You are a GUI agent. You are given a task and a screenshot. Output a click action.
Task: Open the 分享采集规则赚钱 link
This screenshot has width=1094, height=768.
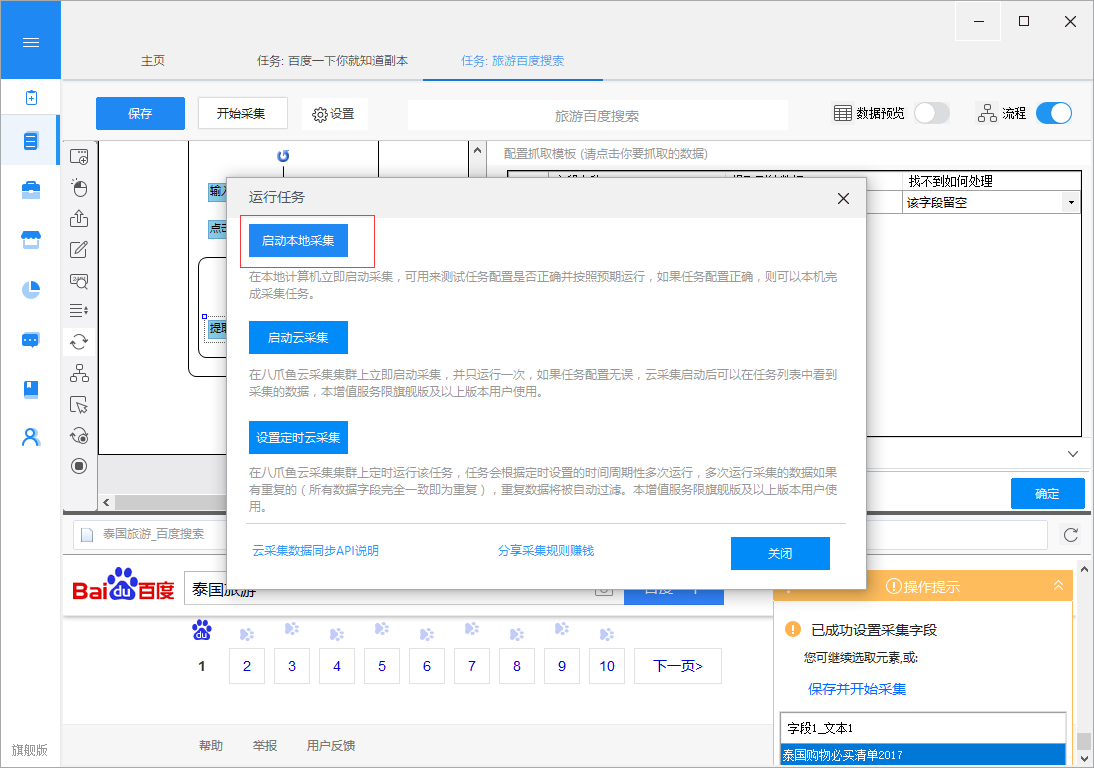click(x=546, y=550)
